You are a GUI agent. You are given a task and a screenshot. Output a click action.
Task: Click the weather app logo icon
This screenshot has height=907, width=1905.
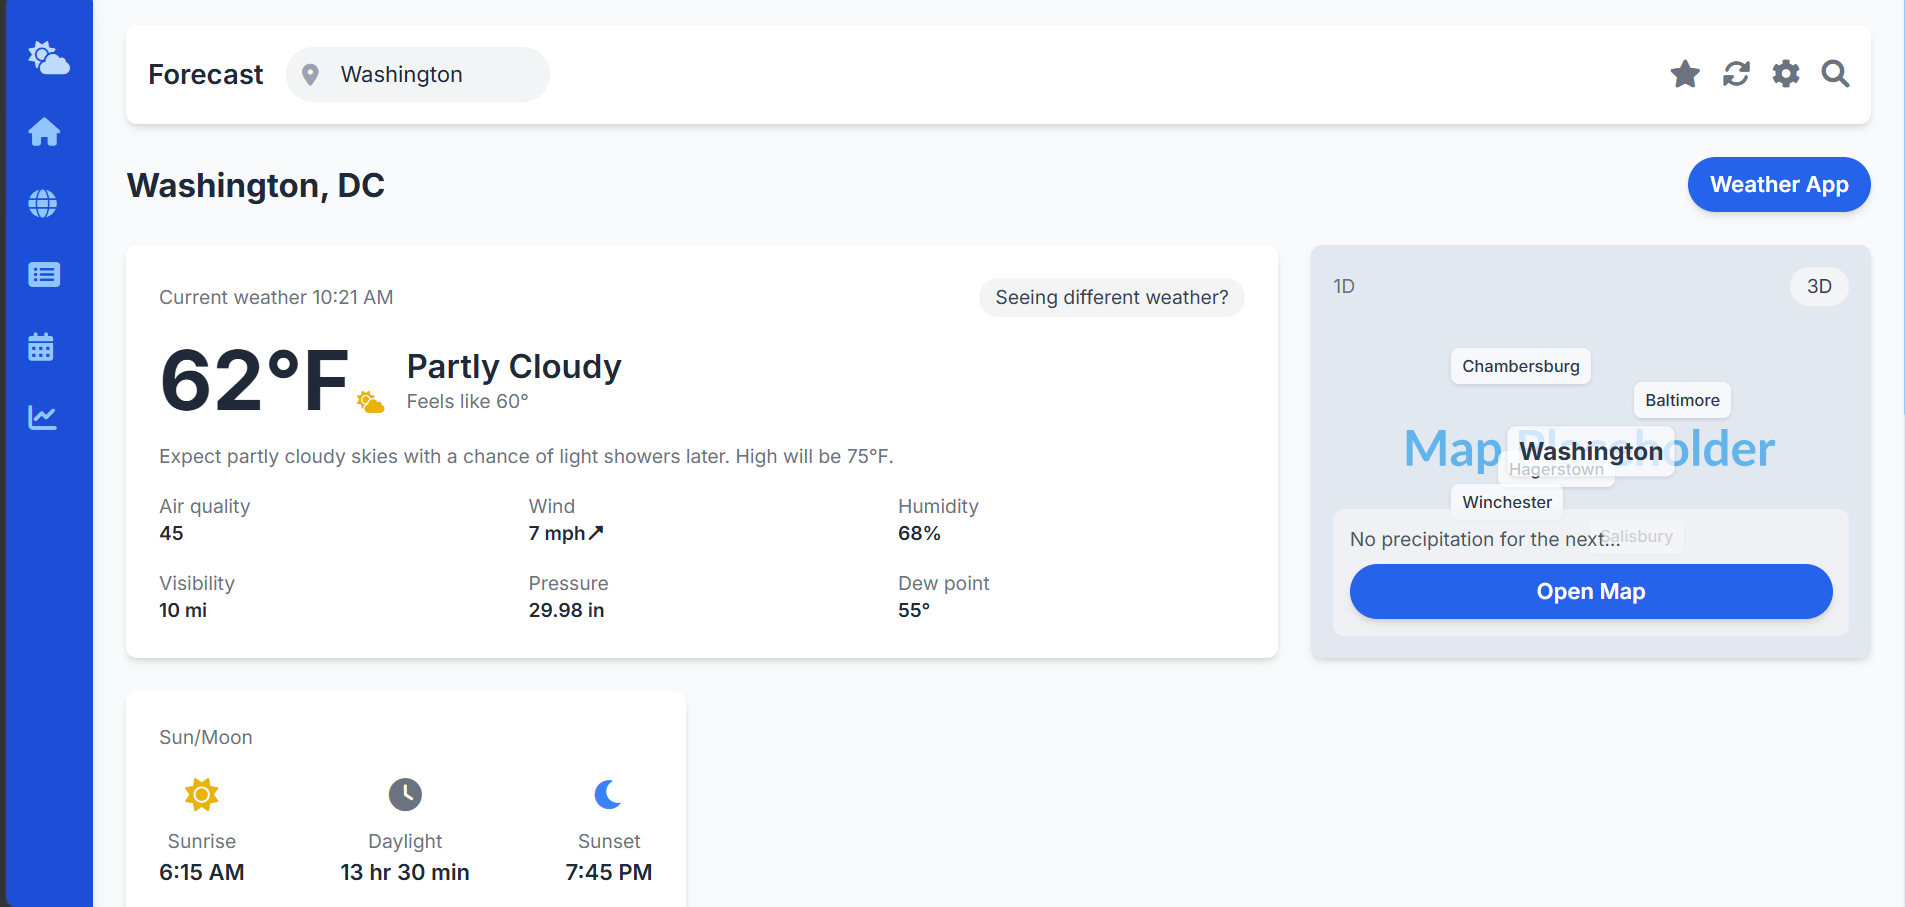point(47,58)
